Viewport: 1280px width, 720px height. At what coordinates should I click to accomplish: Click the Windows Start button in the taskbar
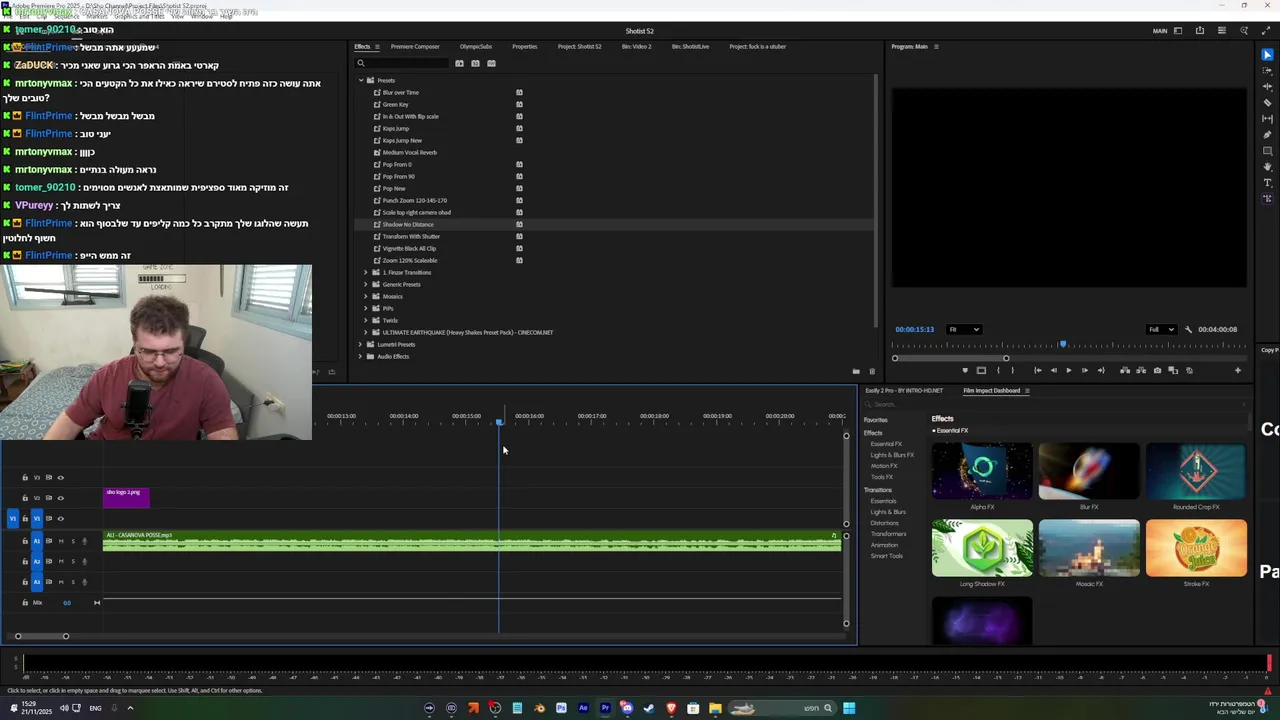[x=849, y=708]
